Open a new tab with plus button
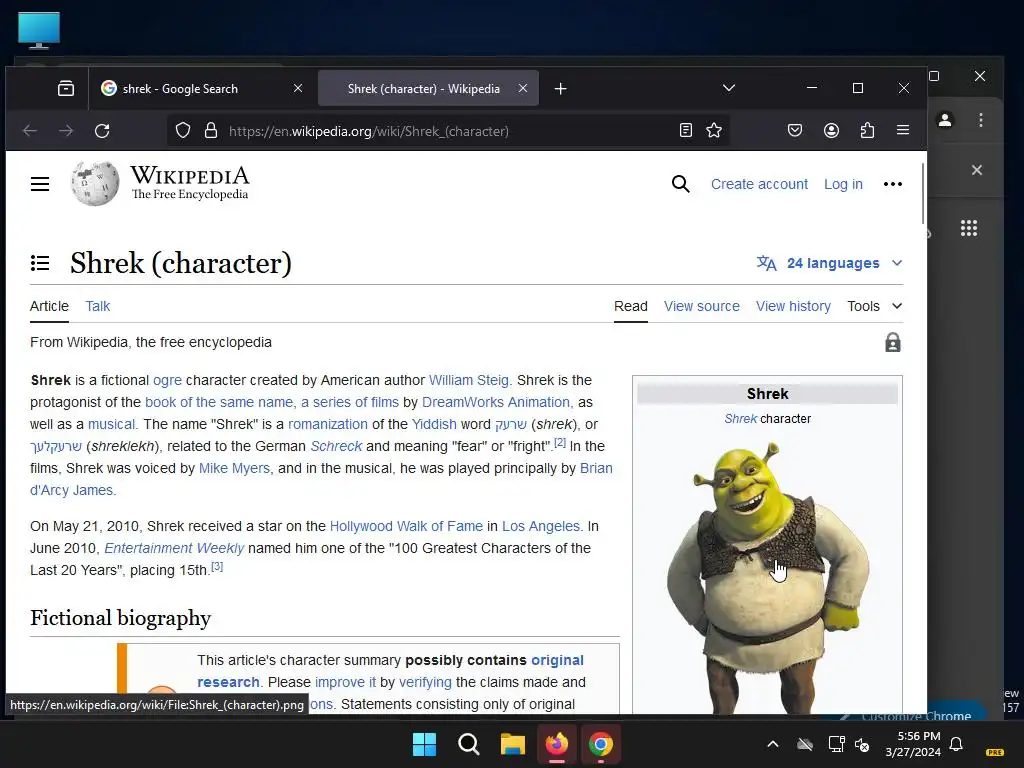The width and height of the screenshot is (1024, 768). click(x=560, y=88)
